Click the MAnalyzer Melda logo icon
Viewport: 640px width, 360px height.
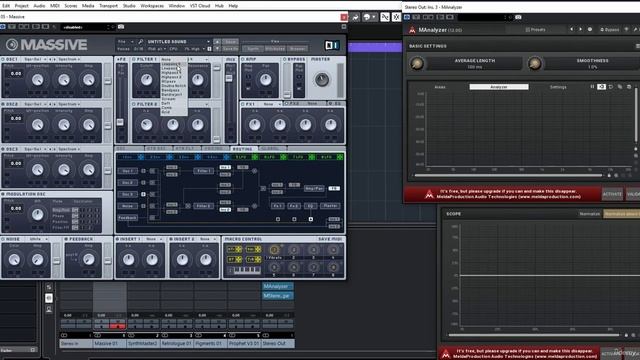tap(412, 30)
